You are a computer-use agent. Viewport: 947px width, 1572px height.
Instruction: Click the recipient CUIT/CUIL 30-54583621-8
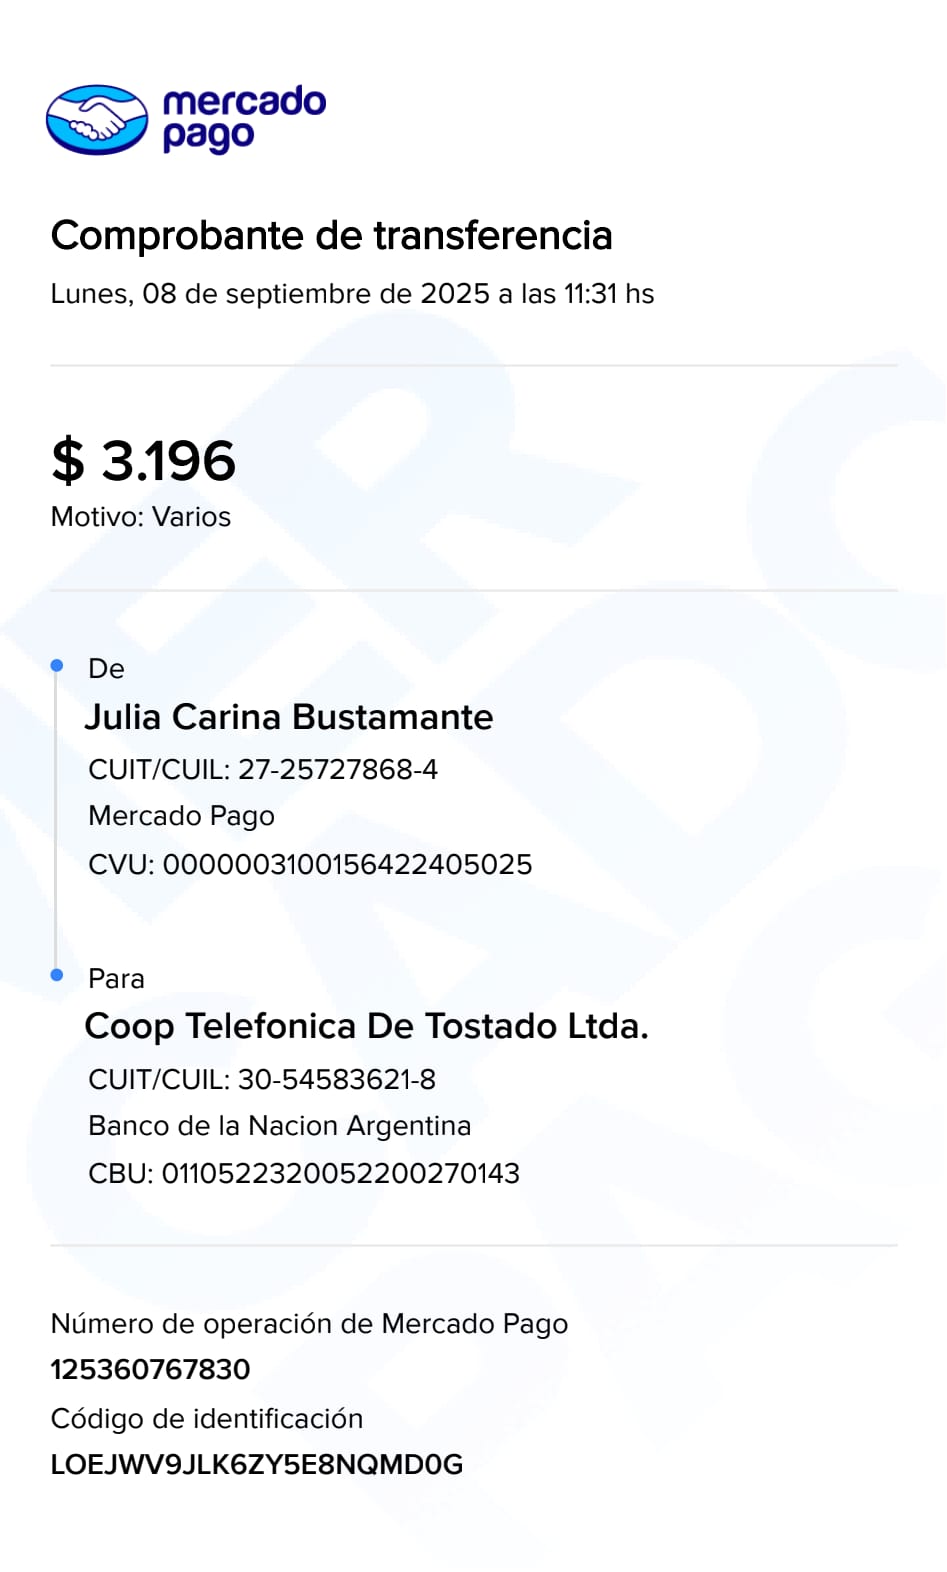262,1079
